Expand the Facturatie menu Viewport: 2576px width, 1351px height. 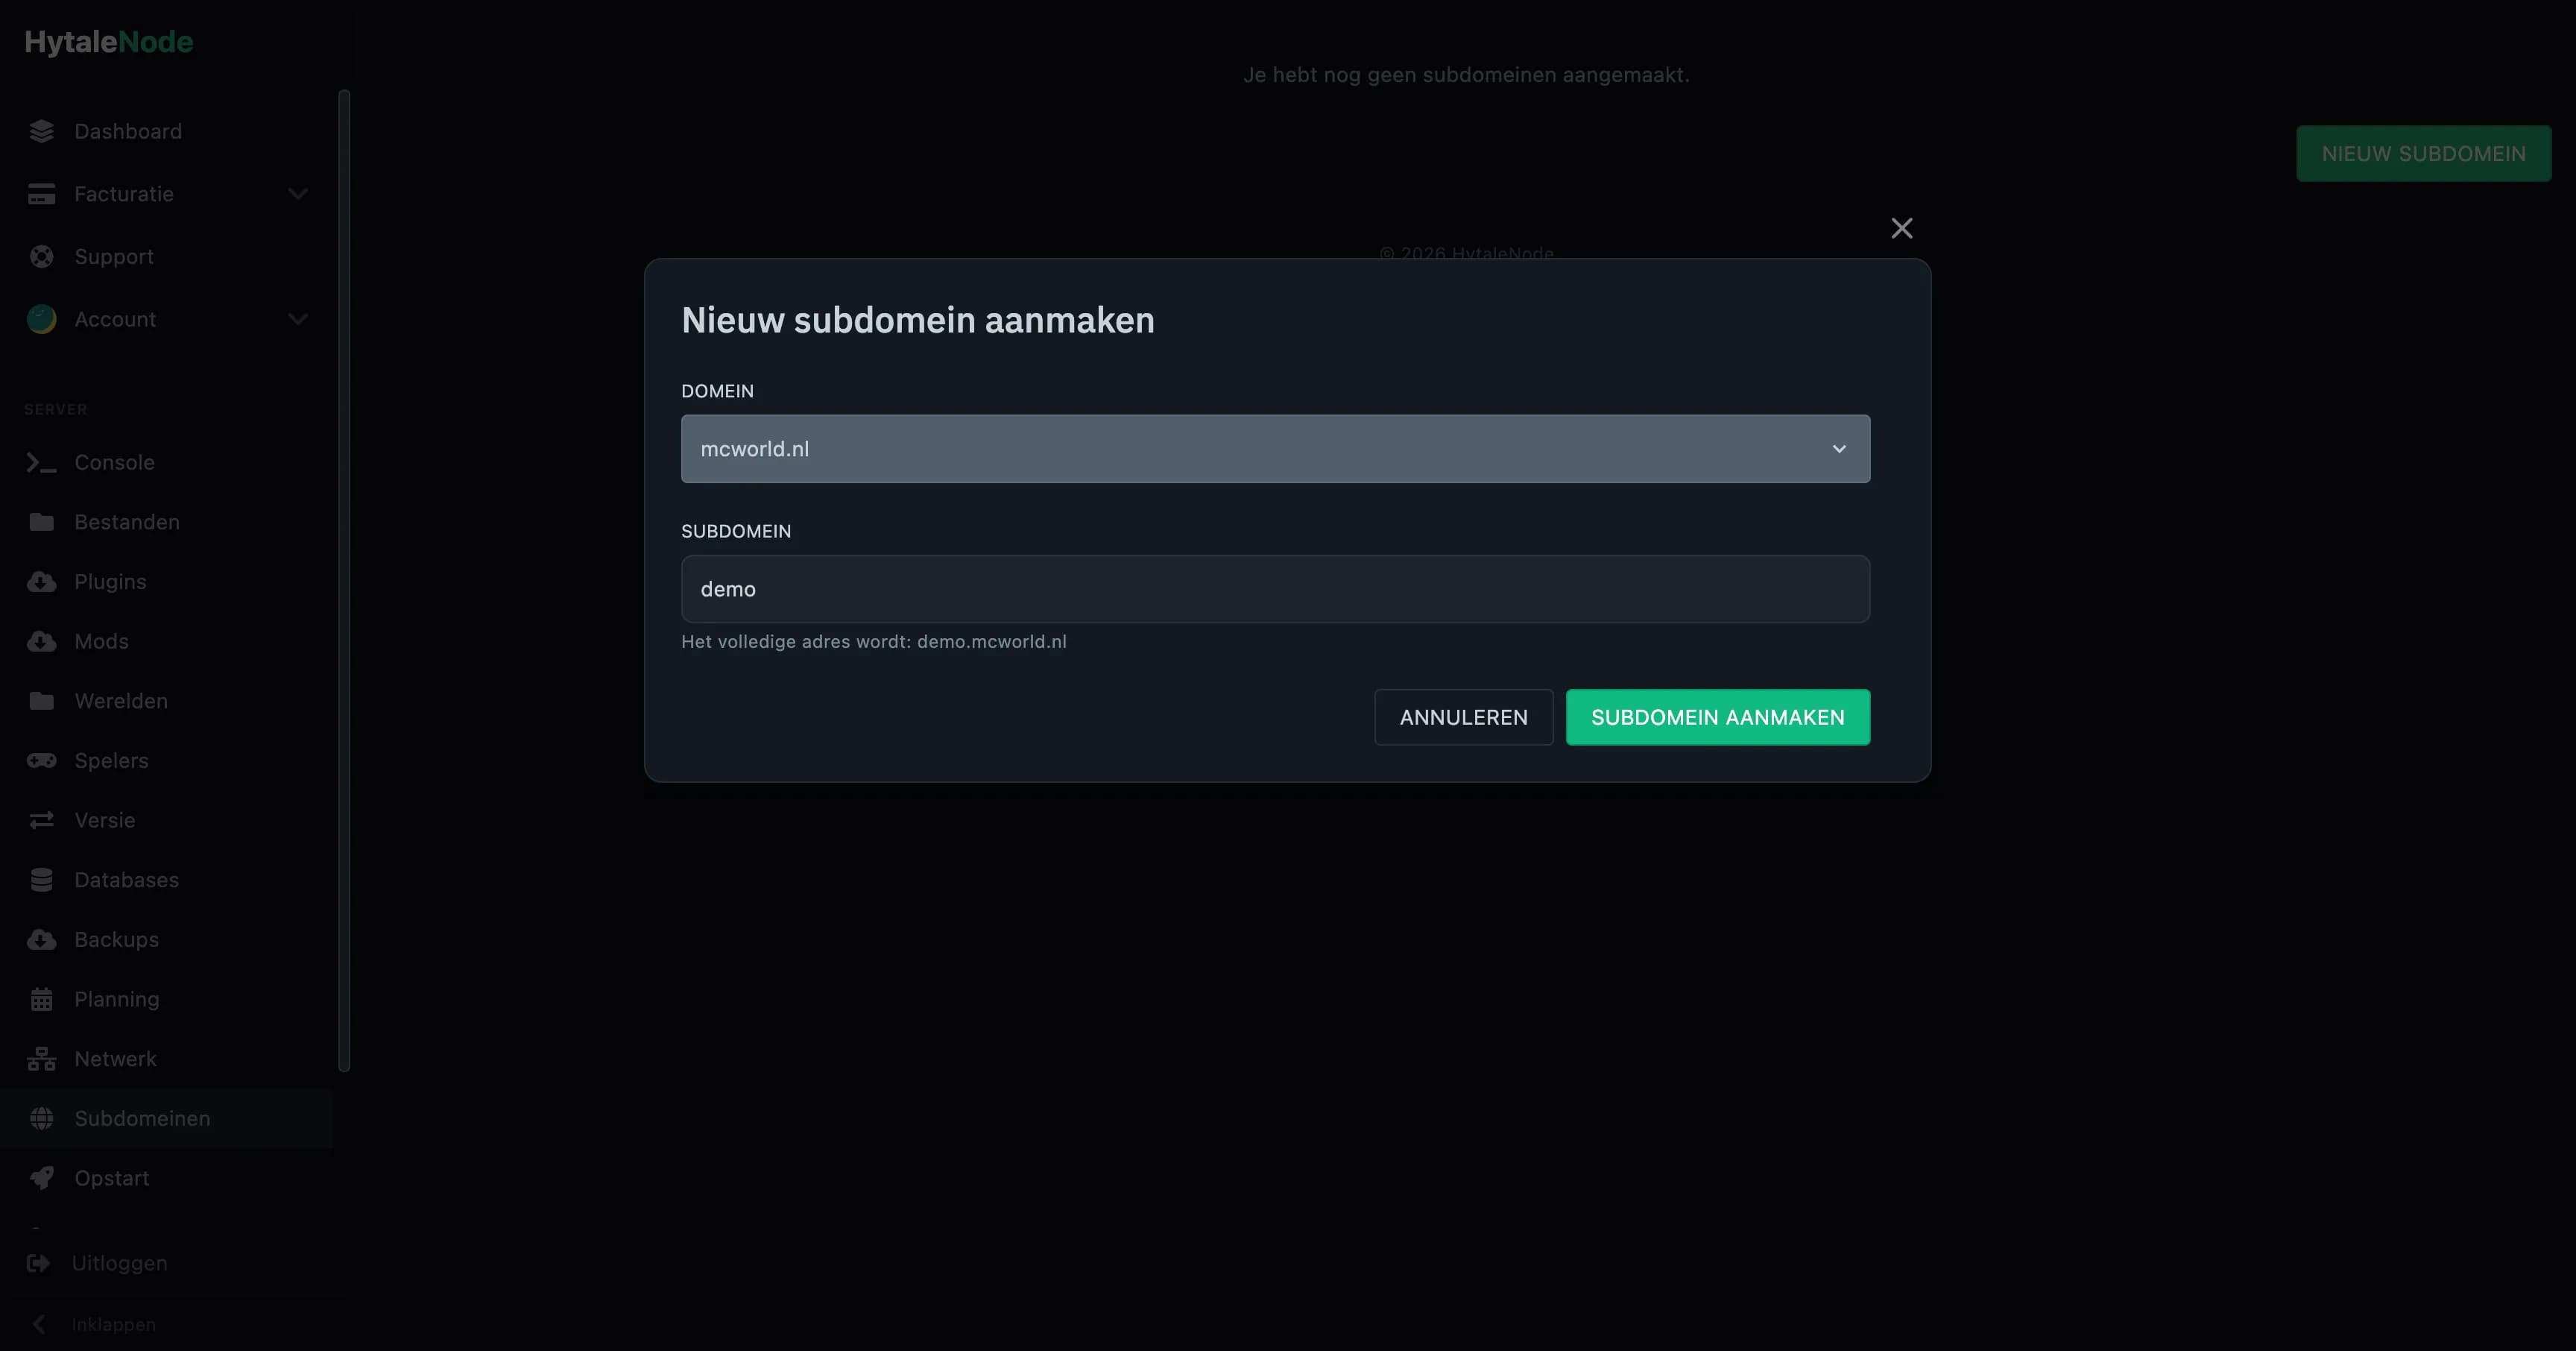[x=298, y=193]
